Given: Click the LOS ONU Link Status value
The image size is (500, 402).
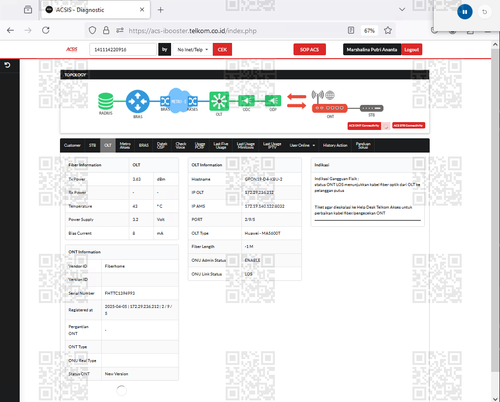Looking at the screenshot, I should [249, 274].
